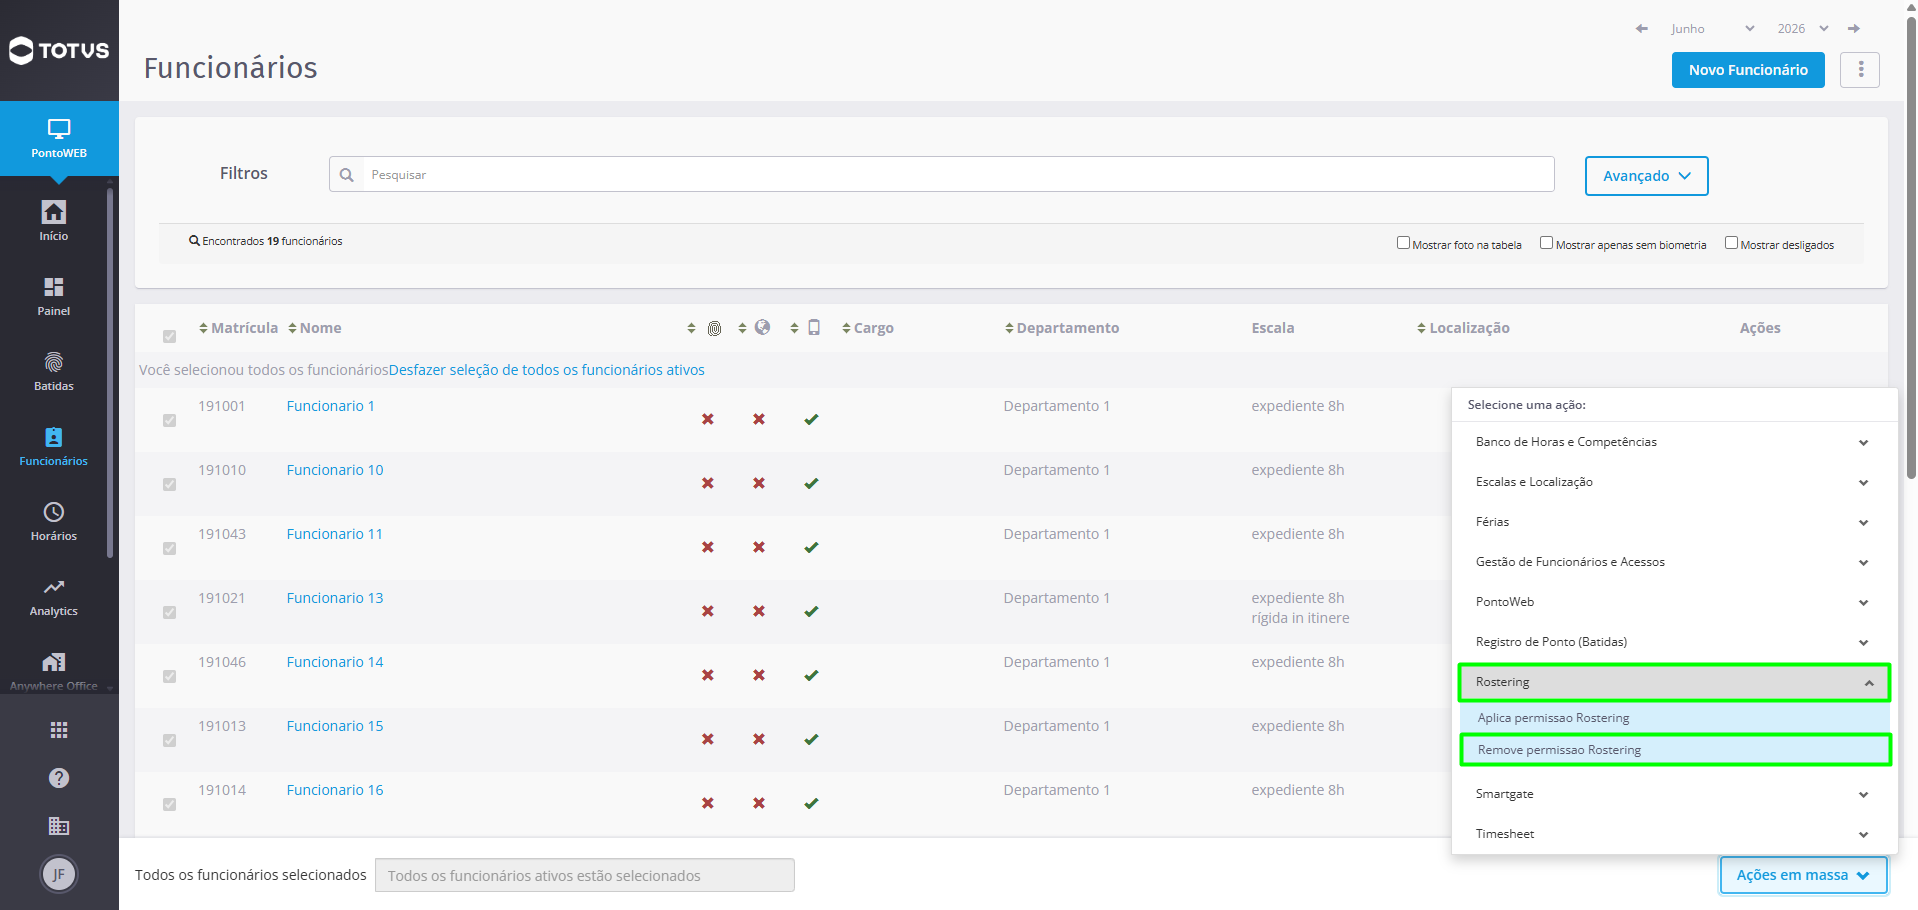Click the Pesquisar search field

(941, 174)
